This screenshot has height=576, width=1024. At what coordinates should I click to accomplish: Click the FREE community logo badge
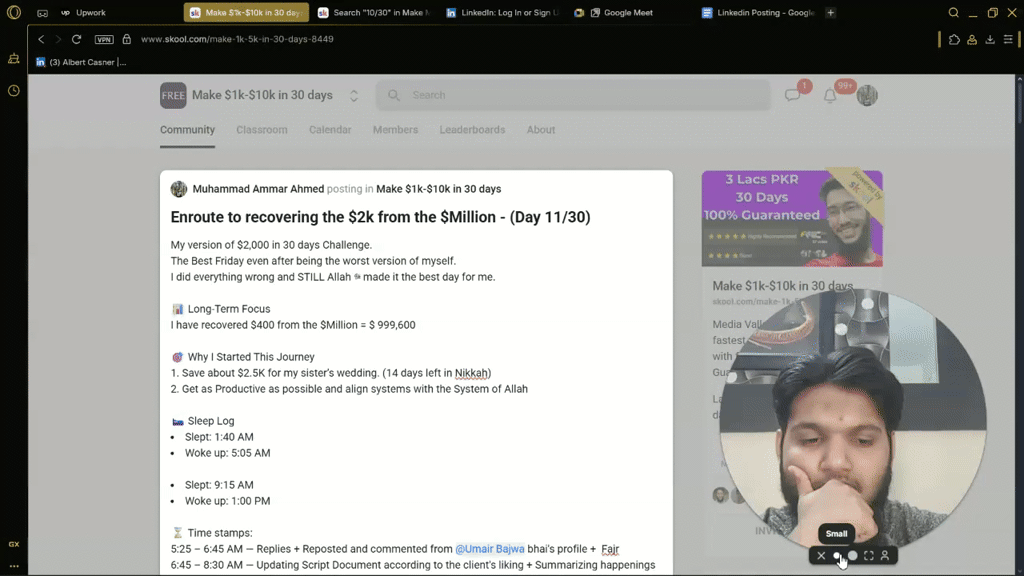point(173,95)
